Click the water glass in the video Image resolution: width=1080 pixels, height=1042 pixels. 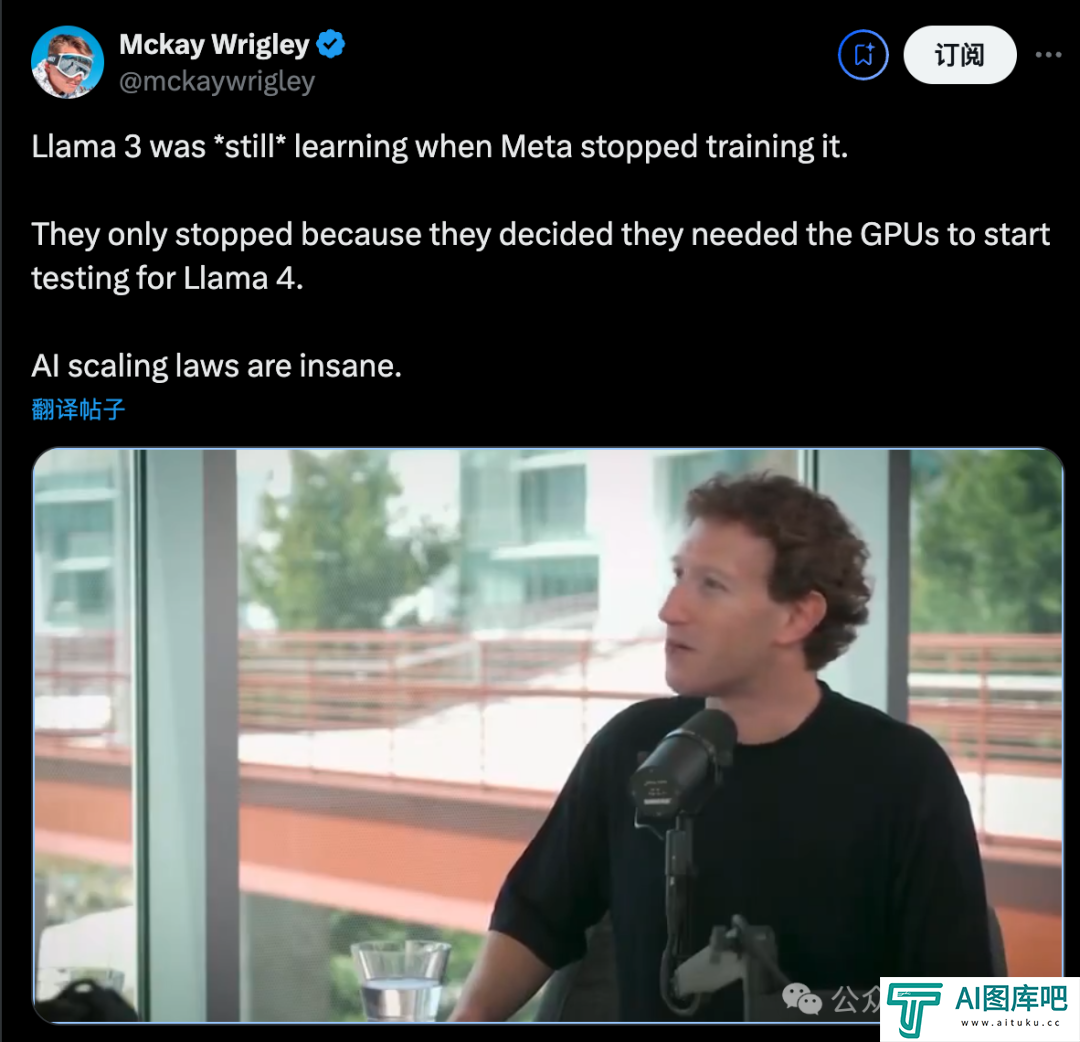[x=401, y=979]
